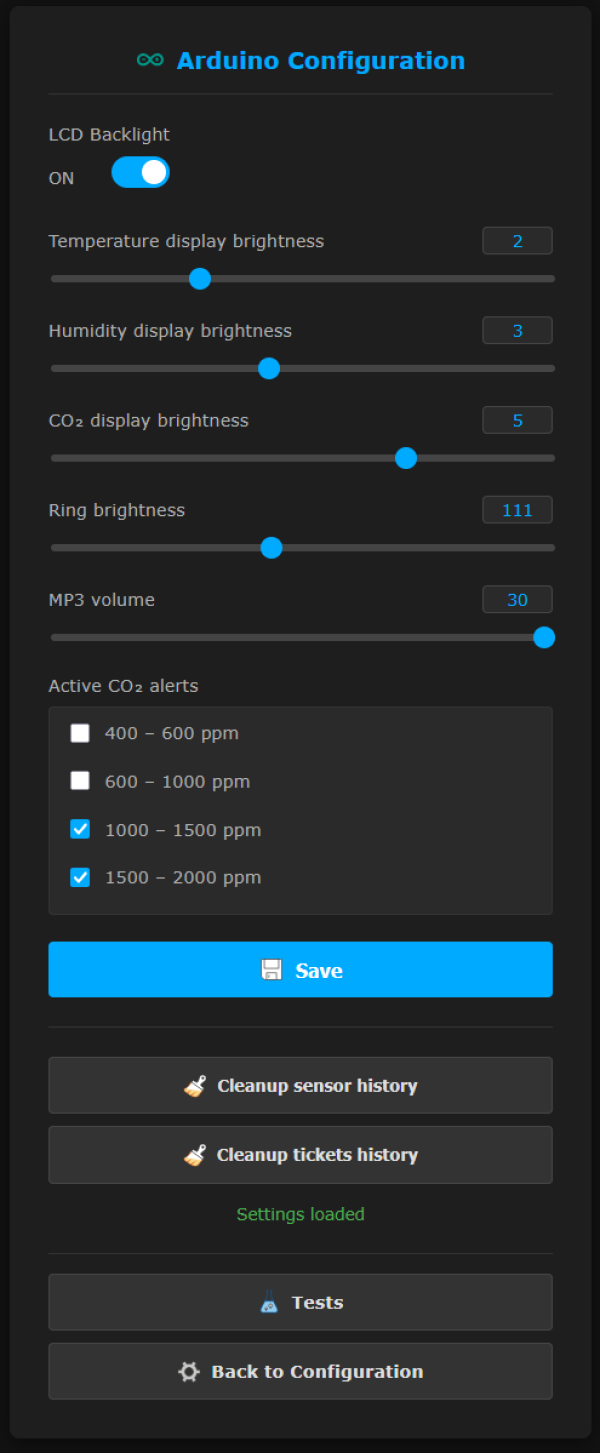Disable the 1500 – 2000 ppm alert

(80, 878)
